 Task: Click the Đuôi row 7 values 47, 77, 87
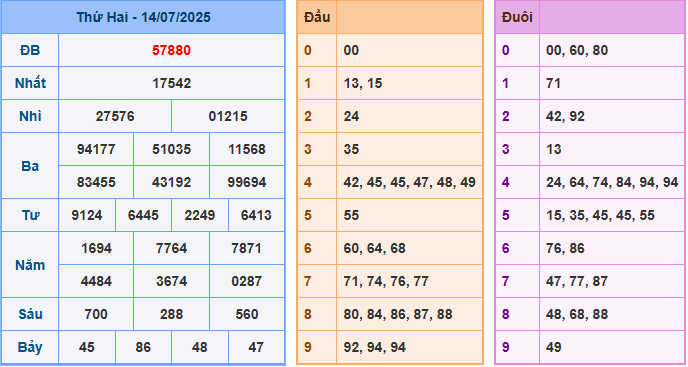(x=577, y=281)
